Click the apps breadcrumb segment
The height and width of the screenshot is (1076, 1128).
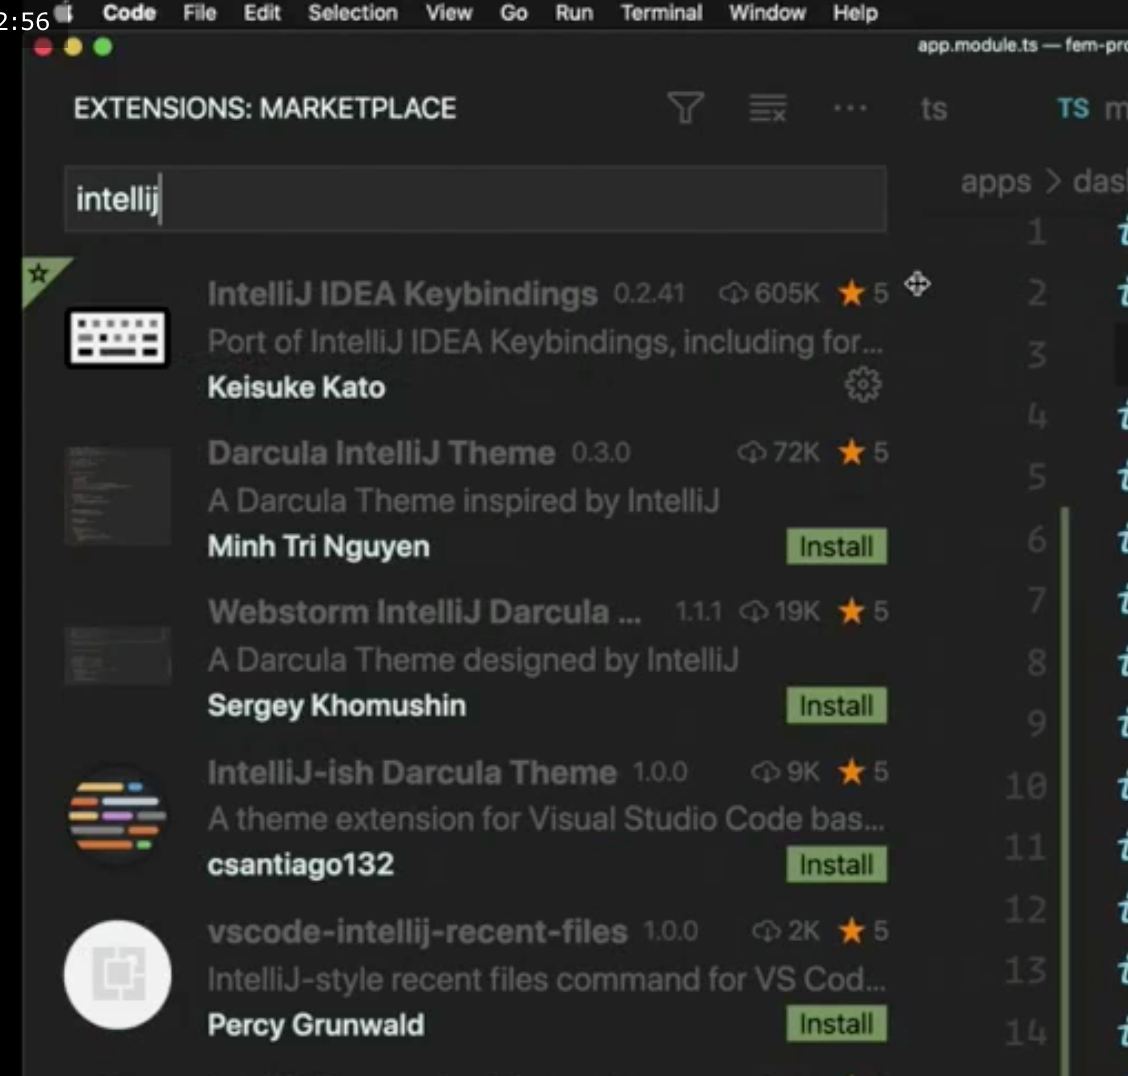(x=996, y=182)
